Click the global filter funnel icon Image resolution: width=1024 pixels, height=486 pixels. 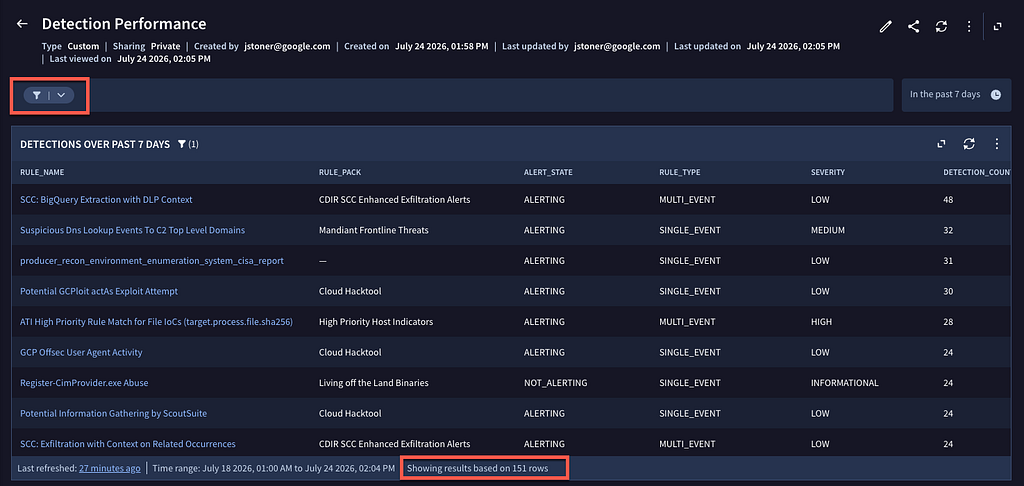(x=37, y=95)
